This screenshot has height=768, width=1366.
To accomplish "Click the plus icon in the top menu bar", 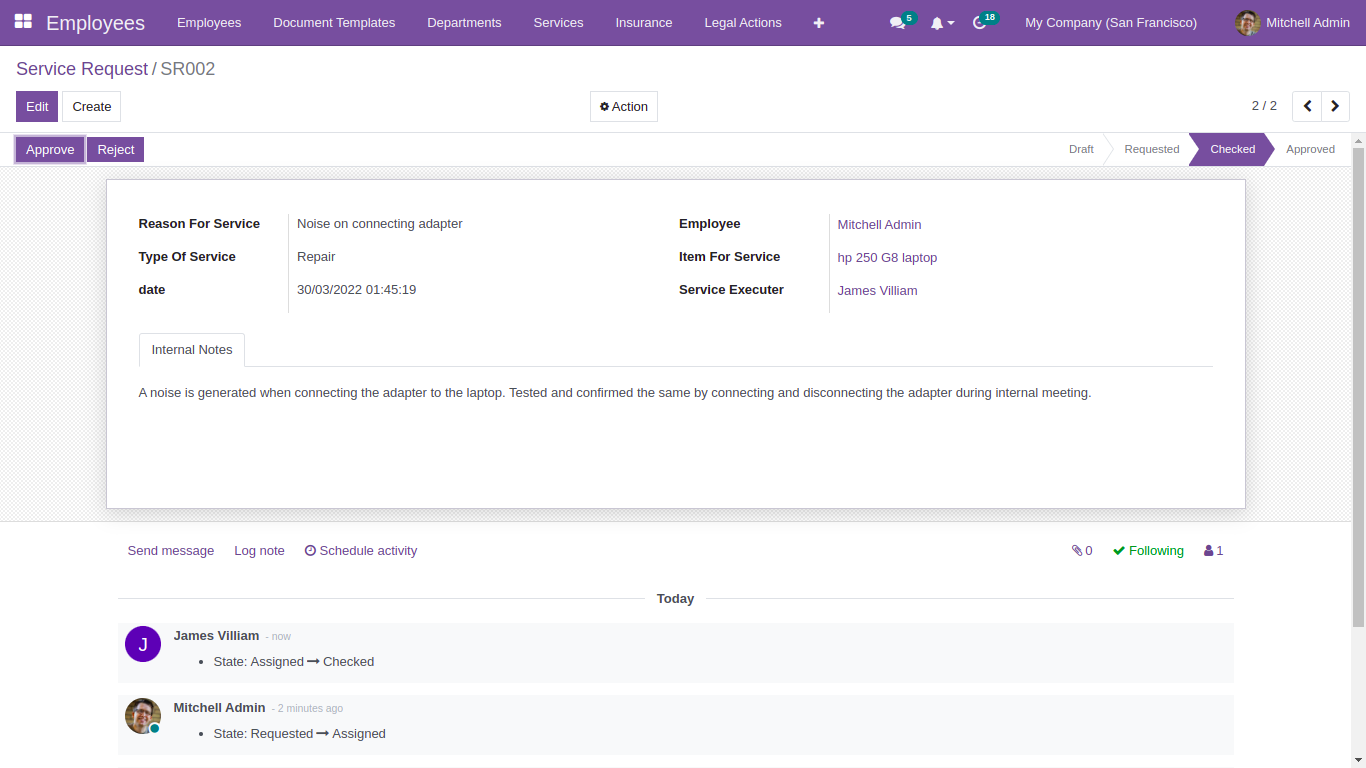I will (818, 22).
